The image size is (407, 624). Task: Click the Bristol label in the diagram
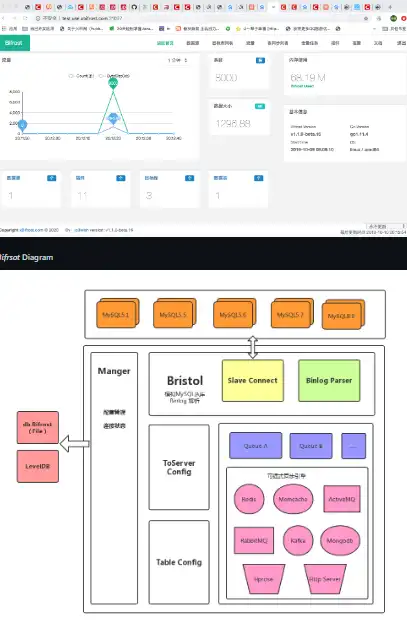185,380
